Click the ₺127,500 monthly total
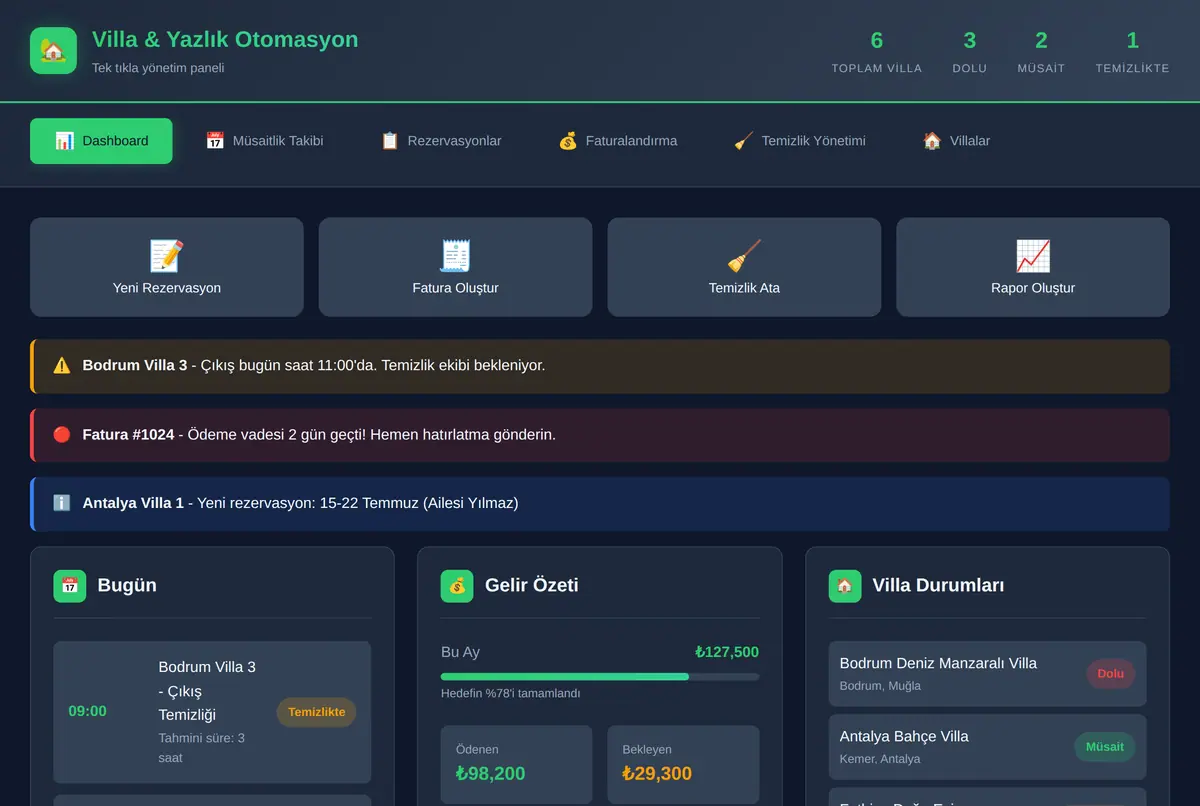 [727, 652]
